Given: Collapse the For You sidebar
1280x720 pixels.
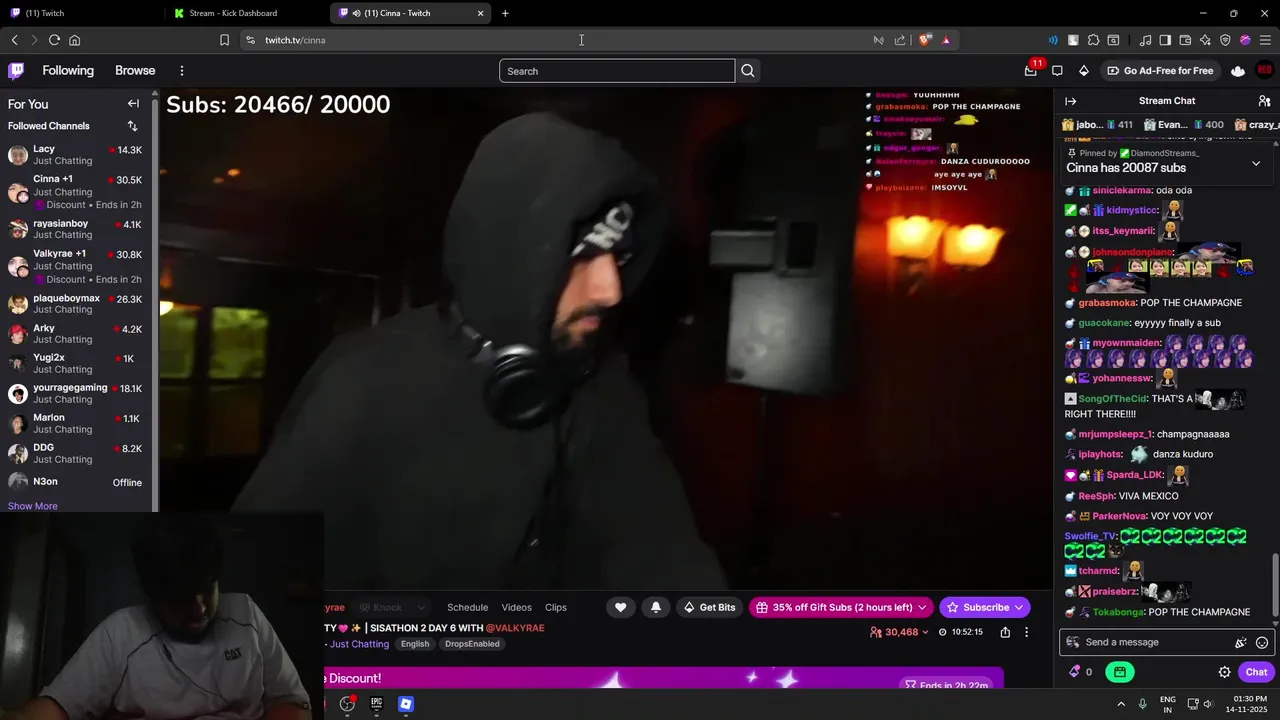Looking at the screenshot, I should [x=133, y=104].
